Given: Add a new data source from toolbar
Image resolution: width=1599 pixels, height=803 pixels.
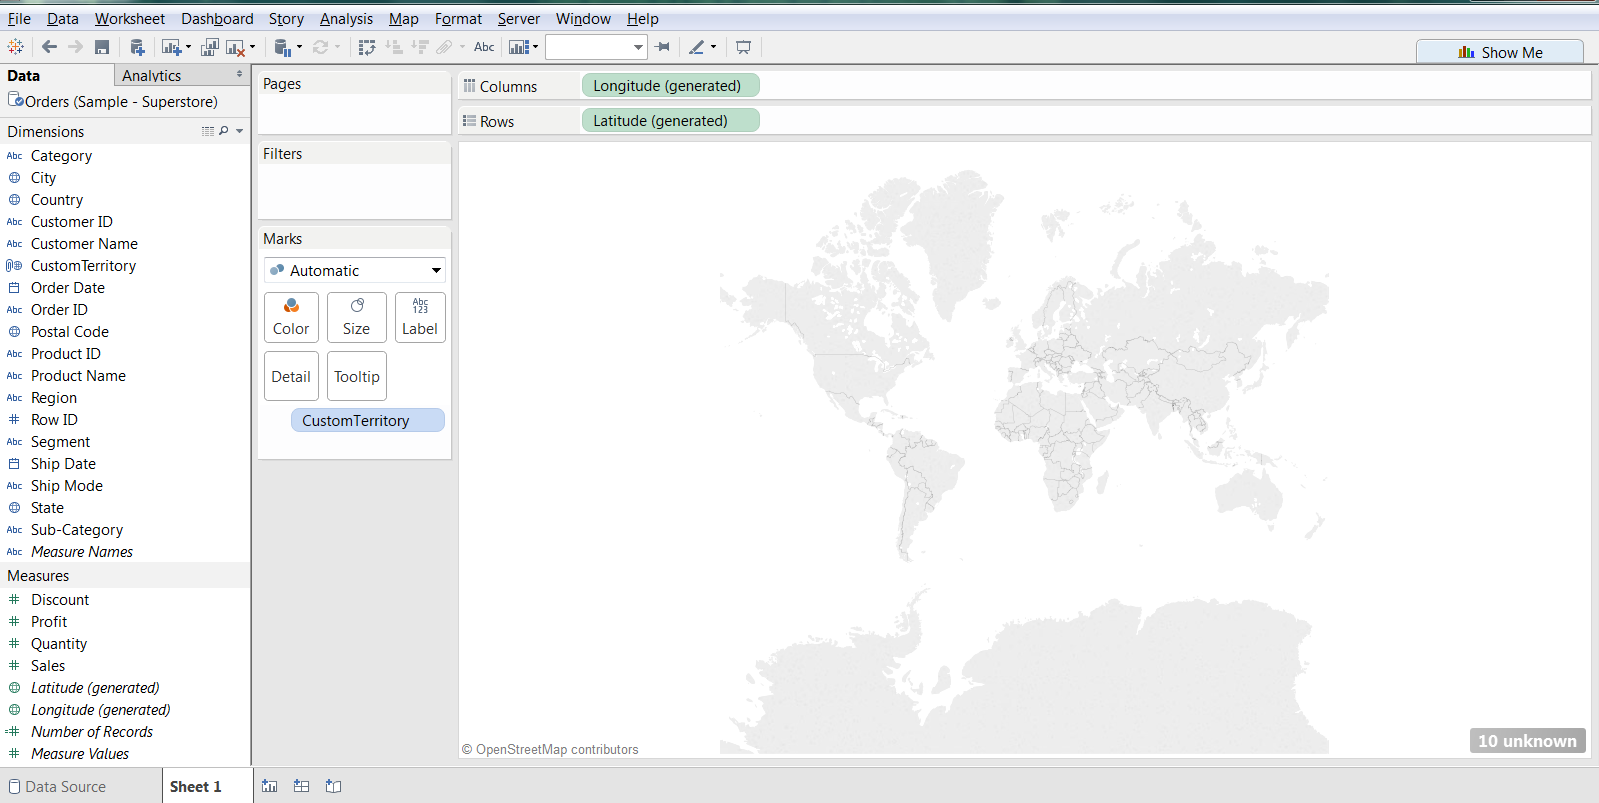Looking at the screenshot, I should point(138,47).
